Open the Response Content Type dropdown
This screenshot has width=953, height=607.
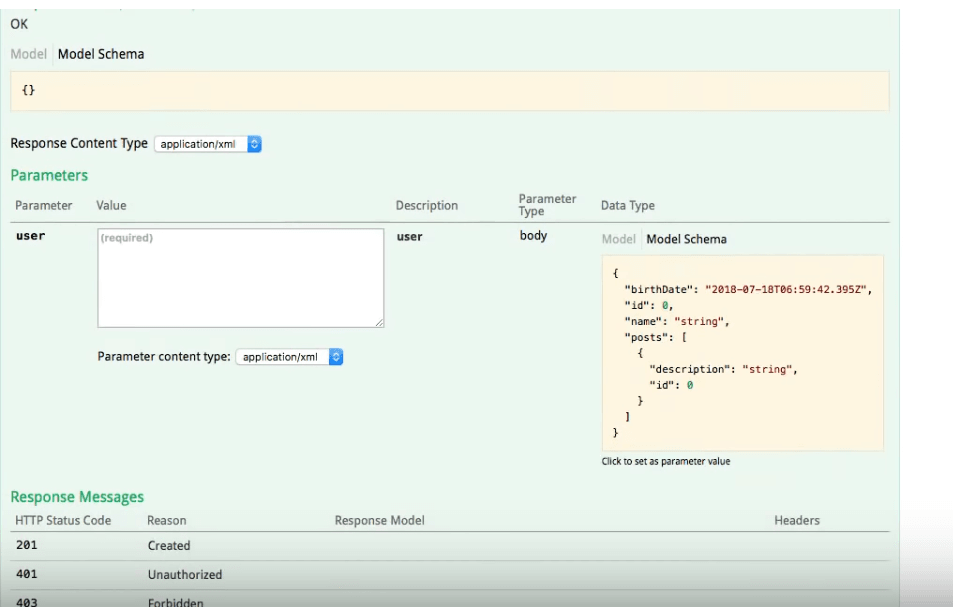coord(208,144)
